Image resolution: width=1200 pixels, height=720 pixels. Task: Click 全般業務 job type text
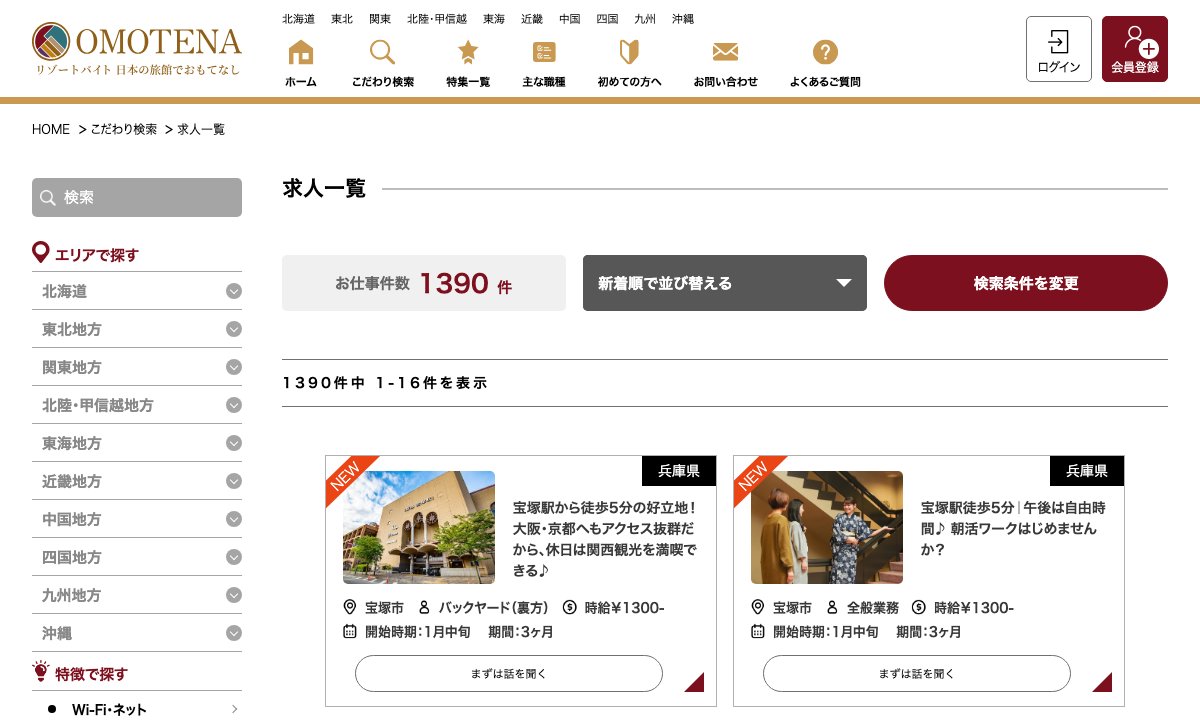coord(873,607)
